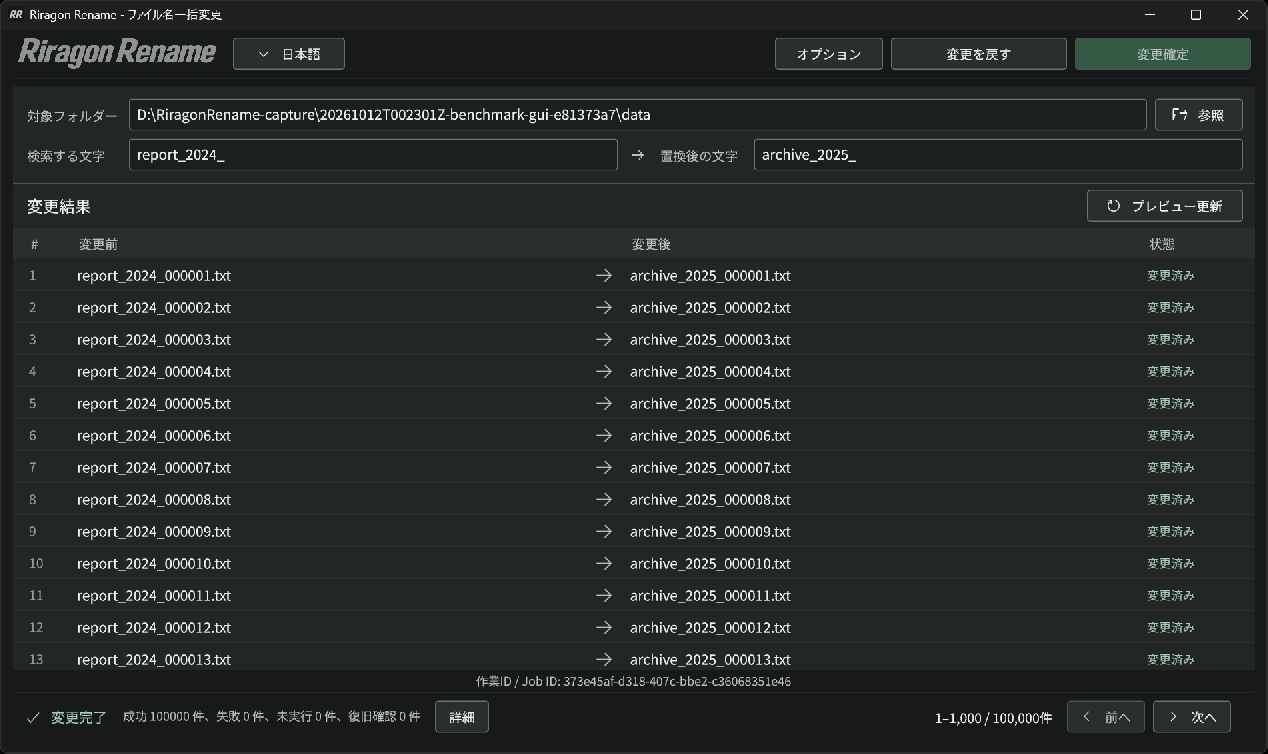Select report_2024_000006.txt in the list
Image resolution: width=1268 pixels, height=754 pixels.
(154, 436)
